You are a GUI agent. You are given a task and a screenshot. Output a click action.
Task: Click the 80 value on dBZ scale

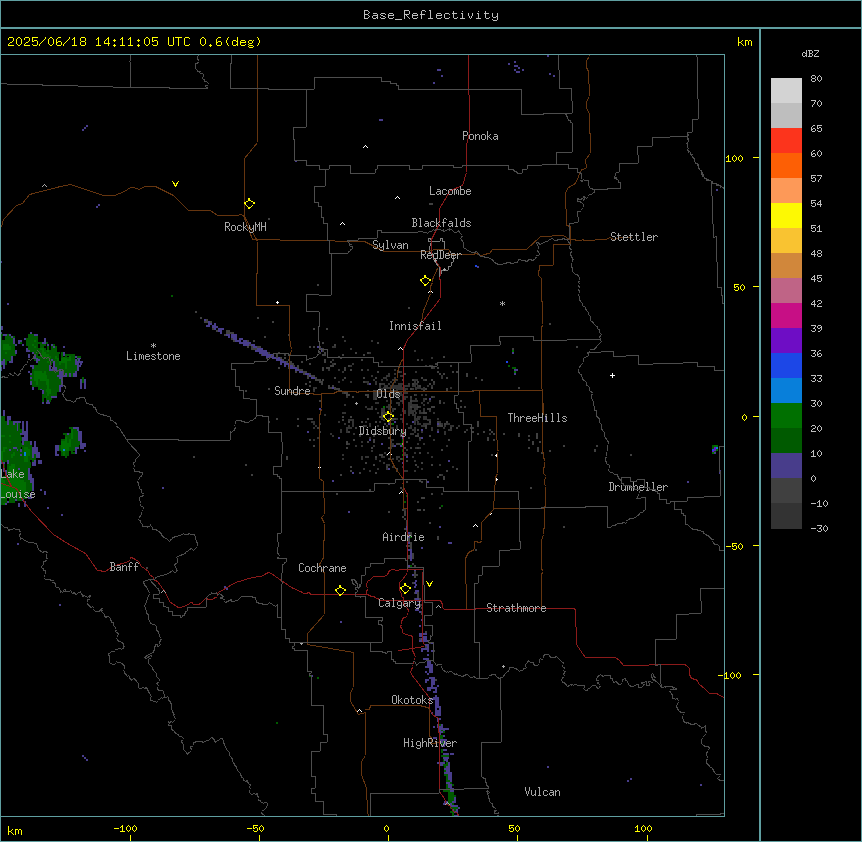pyautogui.click(x=816, y=79)
